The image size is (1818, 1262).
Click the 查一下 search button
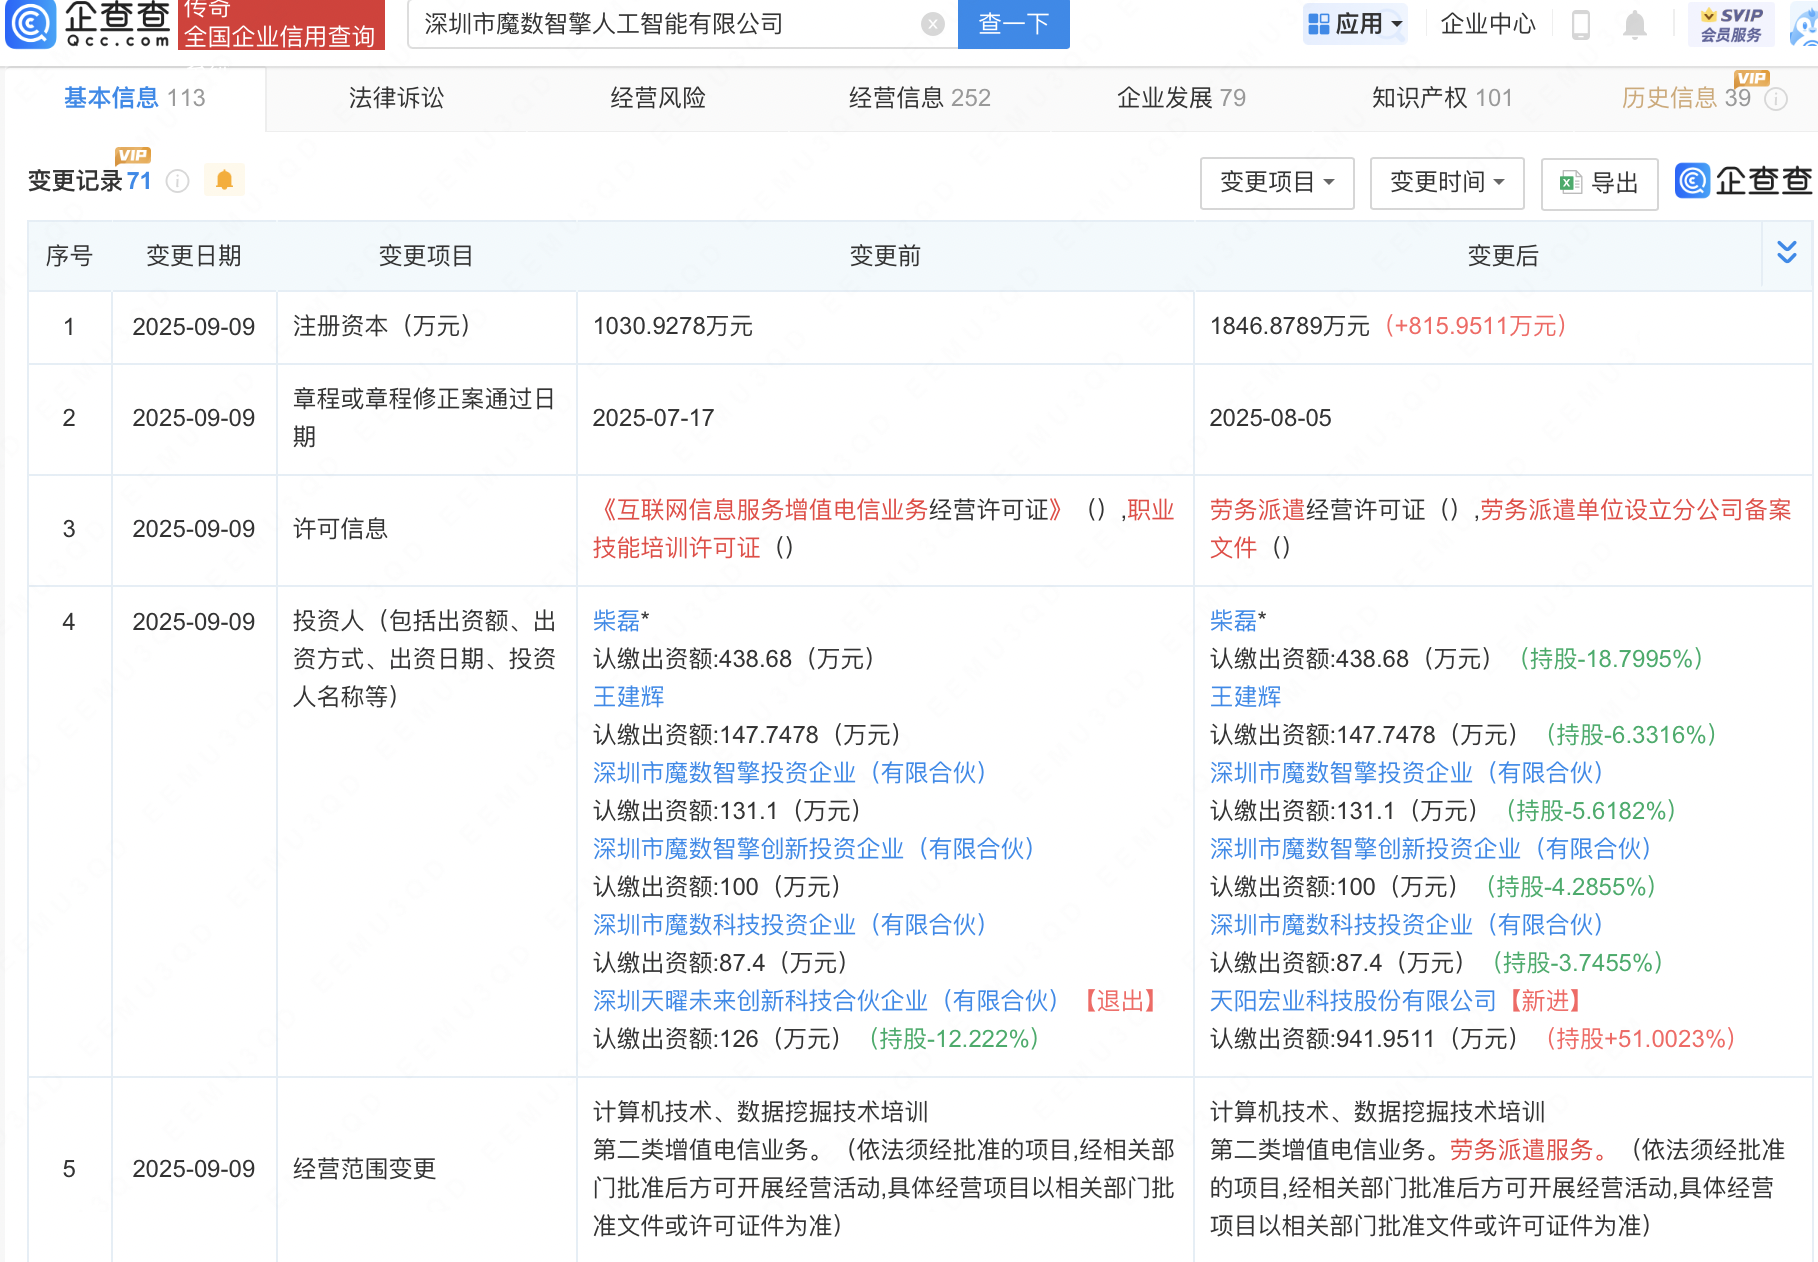(x=1013, y=24)
